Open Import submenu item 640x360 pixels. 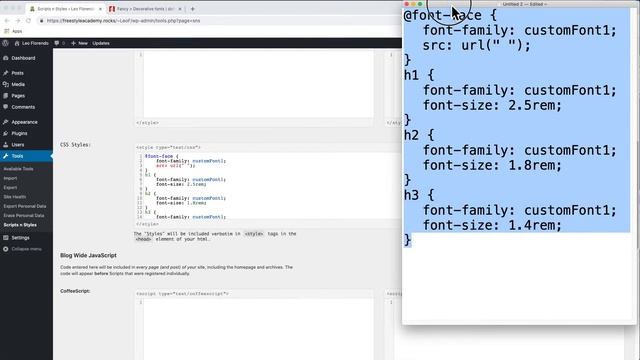pyautogui.click(x=10, y=178)
